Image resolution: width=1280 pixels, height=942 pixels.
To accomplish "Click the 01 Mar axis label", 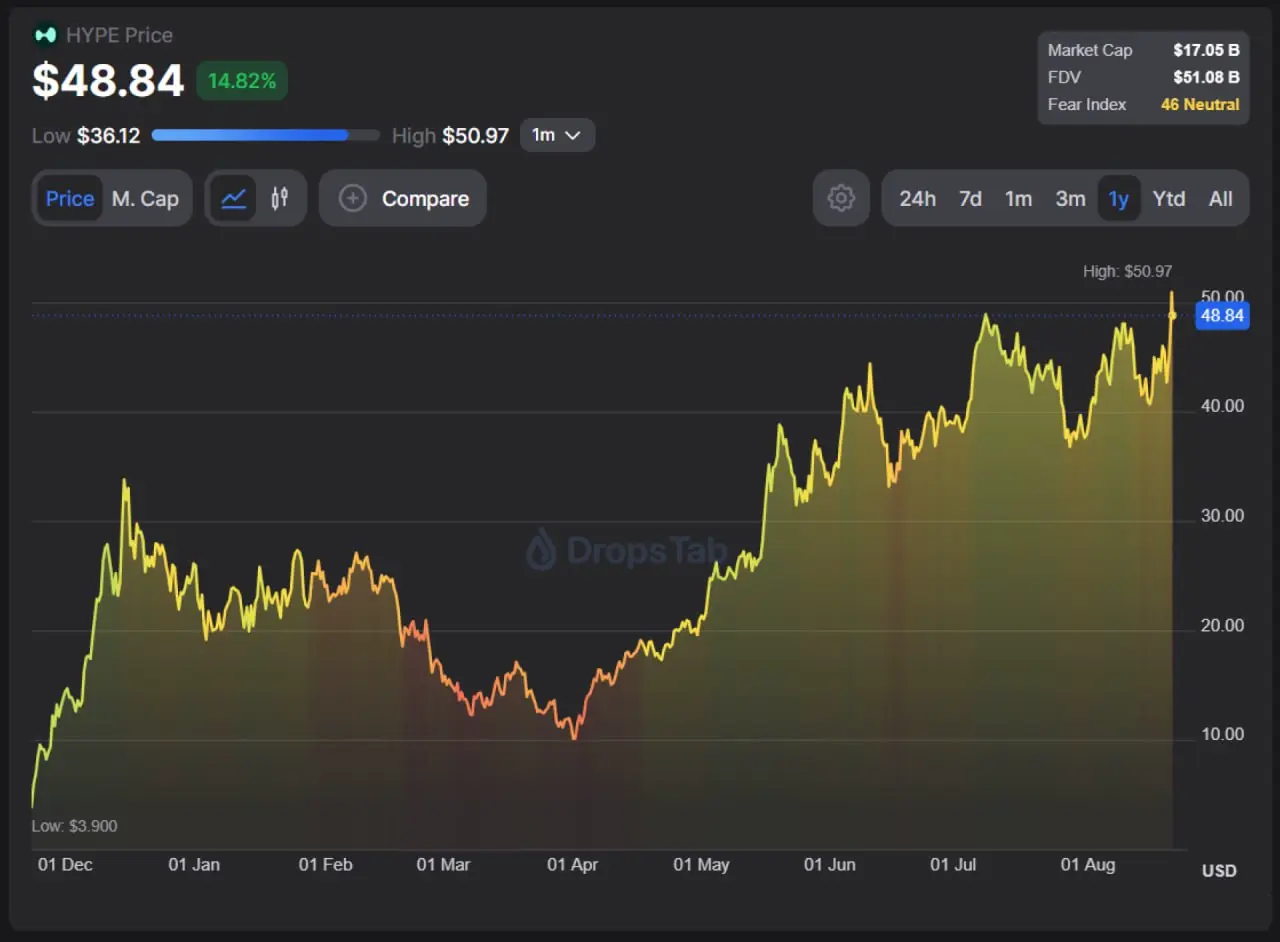I will pyautogui.click(x=443, y=865).
